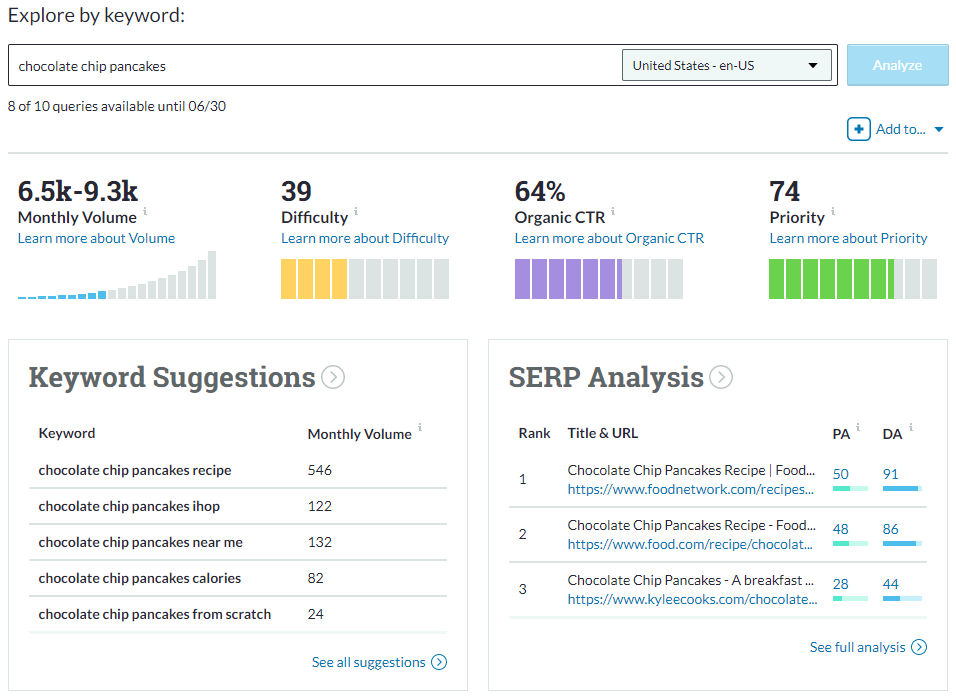Click info icon next to Organic CTR
This screenshot has width=956, height=698.
click(x=613, y=211)
